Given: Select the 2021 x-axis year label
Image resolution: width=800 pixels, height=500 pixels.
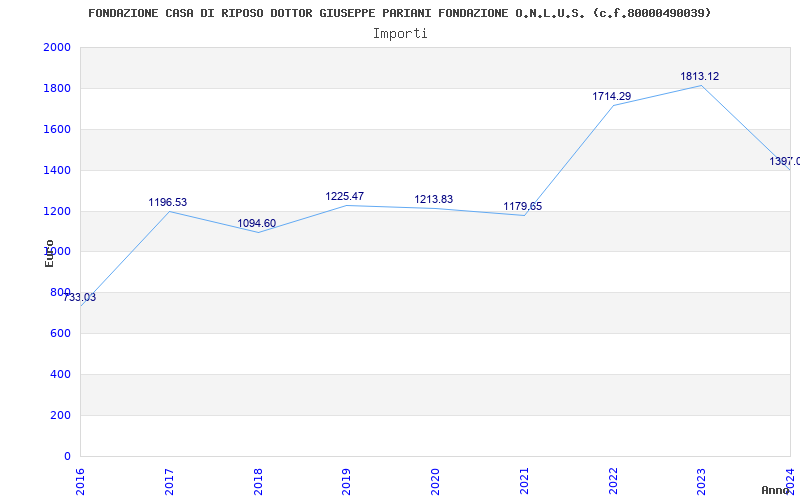Looking at the screenshot, I should (524, 482).
